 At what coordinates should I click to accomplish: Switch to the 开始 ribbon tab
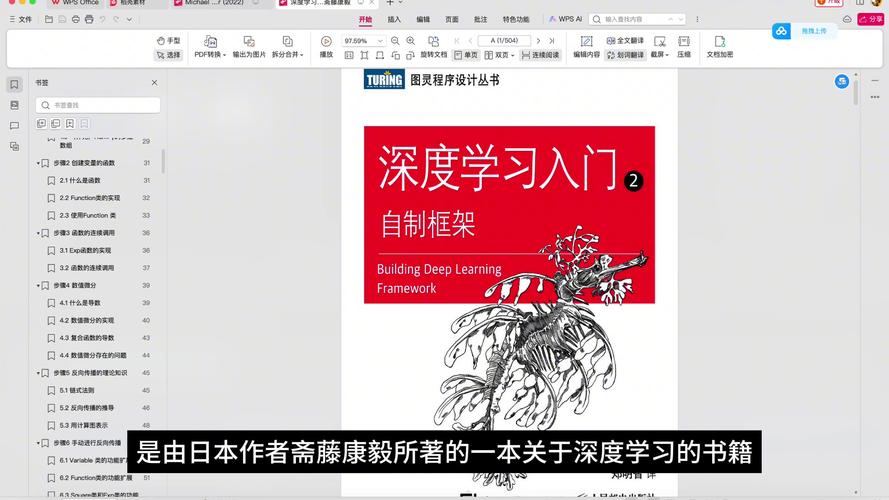(x=365, y=19)
